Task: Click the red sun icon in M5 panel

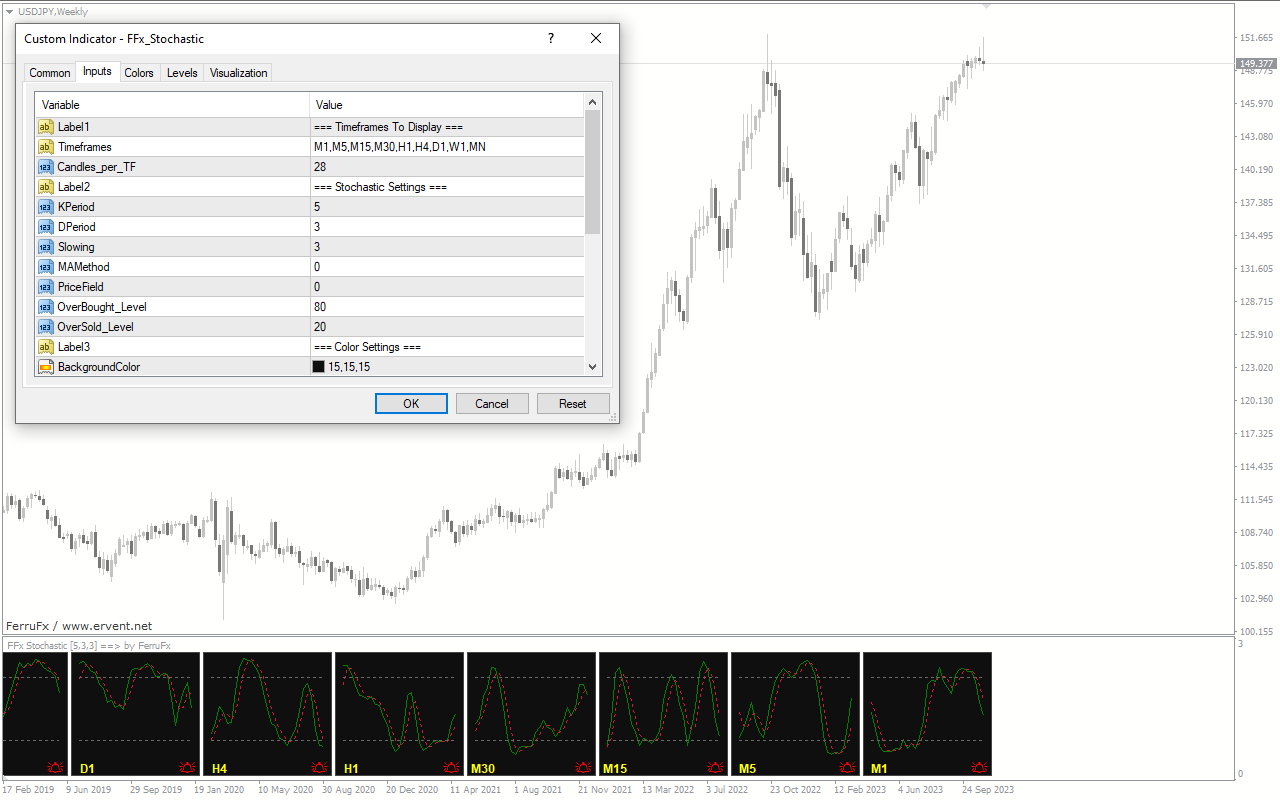Action: click(848, 767)
